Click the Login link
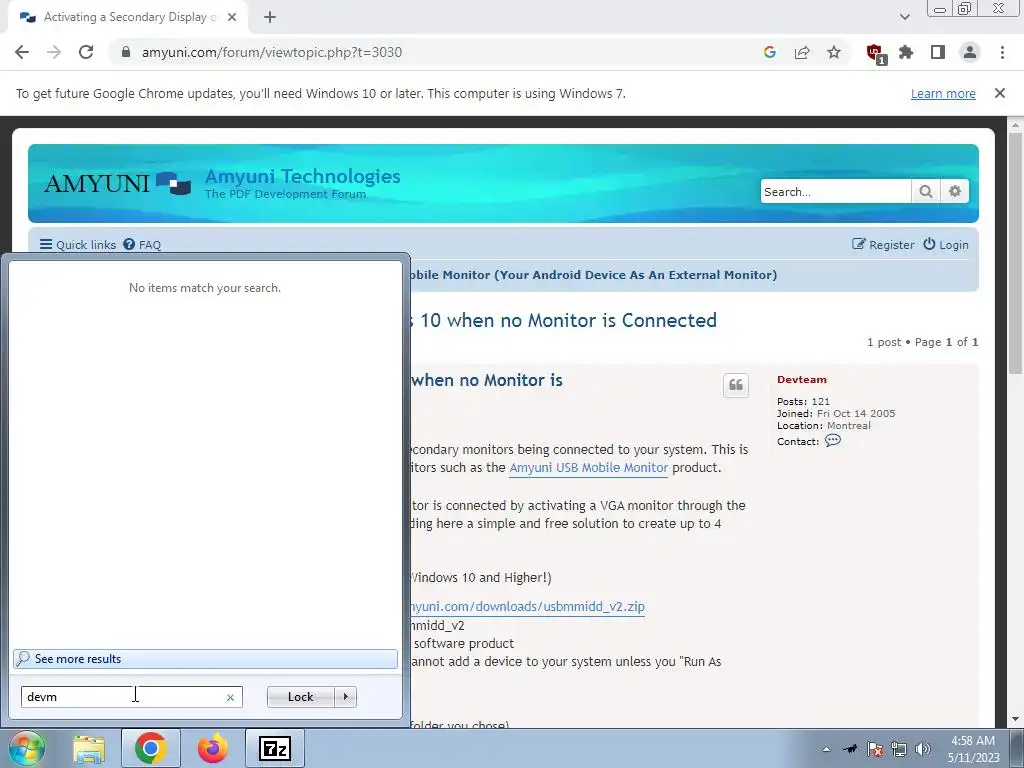 point(946,245)
